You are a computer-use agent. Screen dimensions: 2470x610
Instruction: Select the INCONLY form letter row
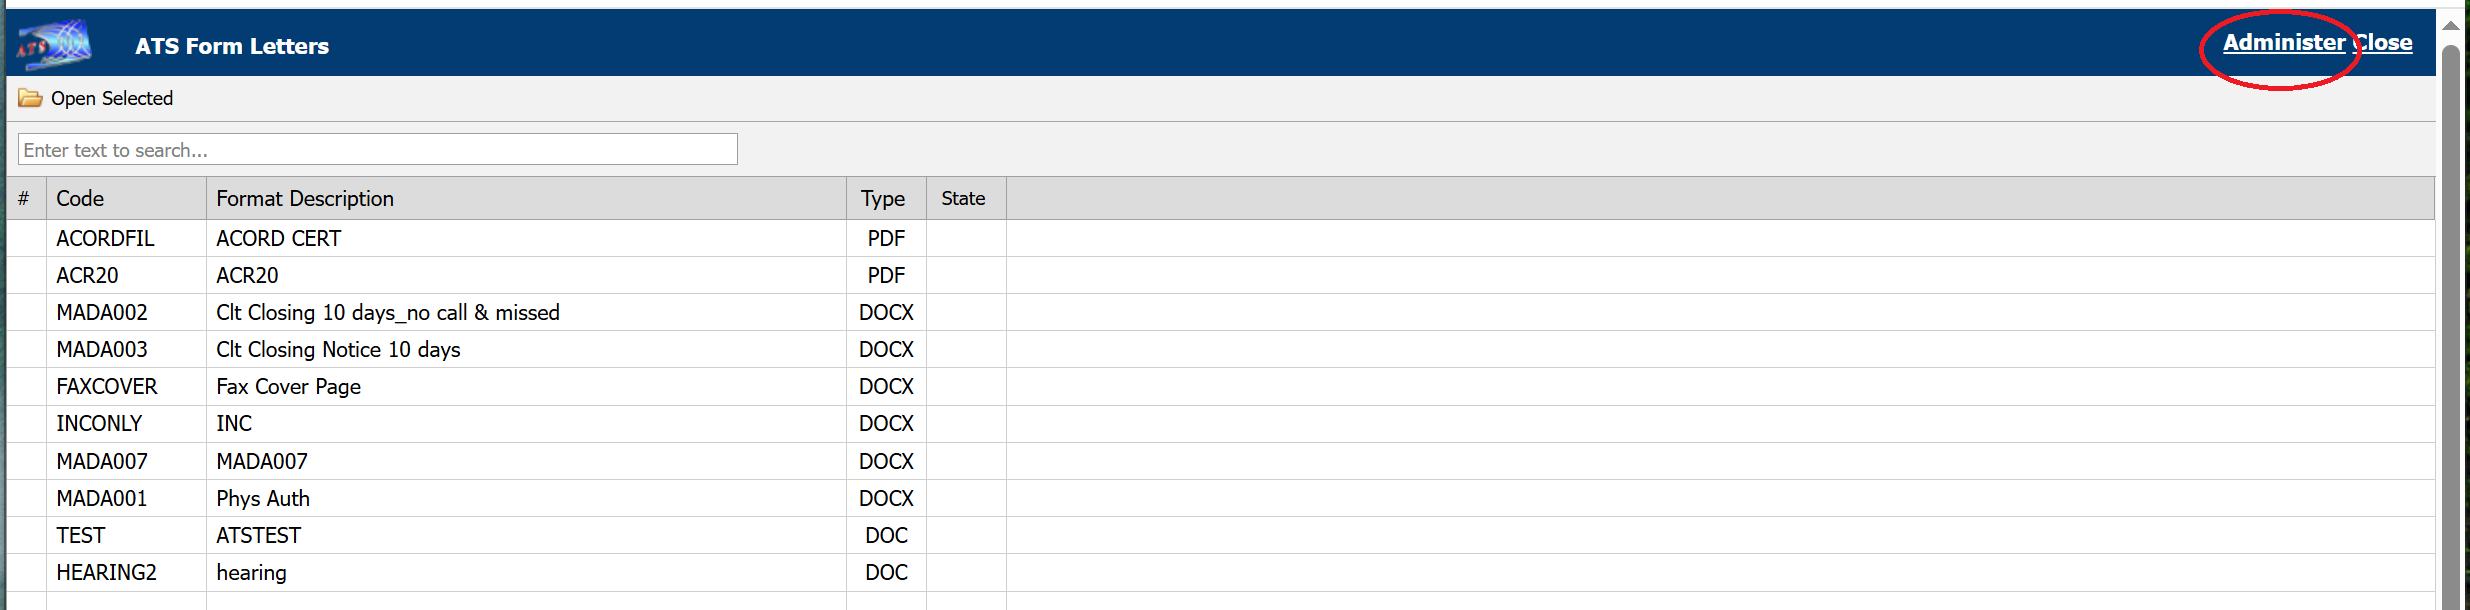tap(99, 424)
